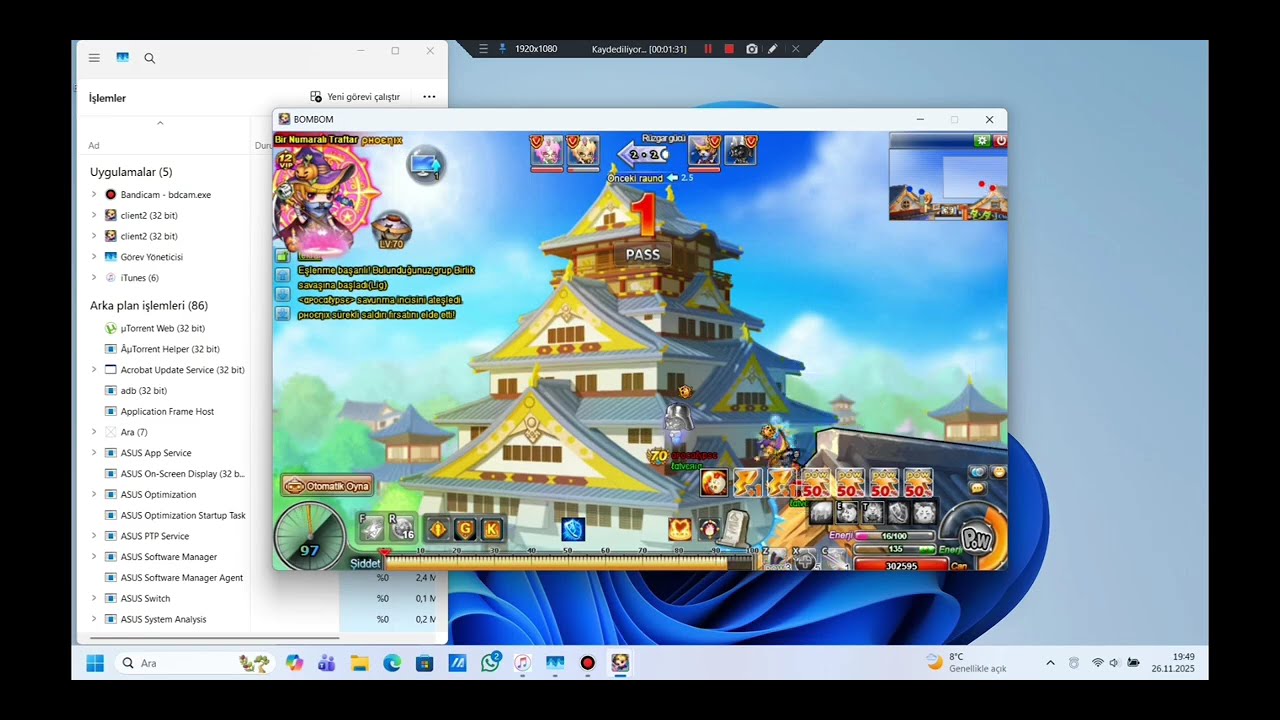This screenshot has width=1280, height=720.
Task: Open iTunes from the taskbar
Action: [522, 663]
